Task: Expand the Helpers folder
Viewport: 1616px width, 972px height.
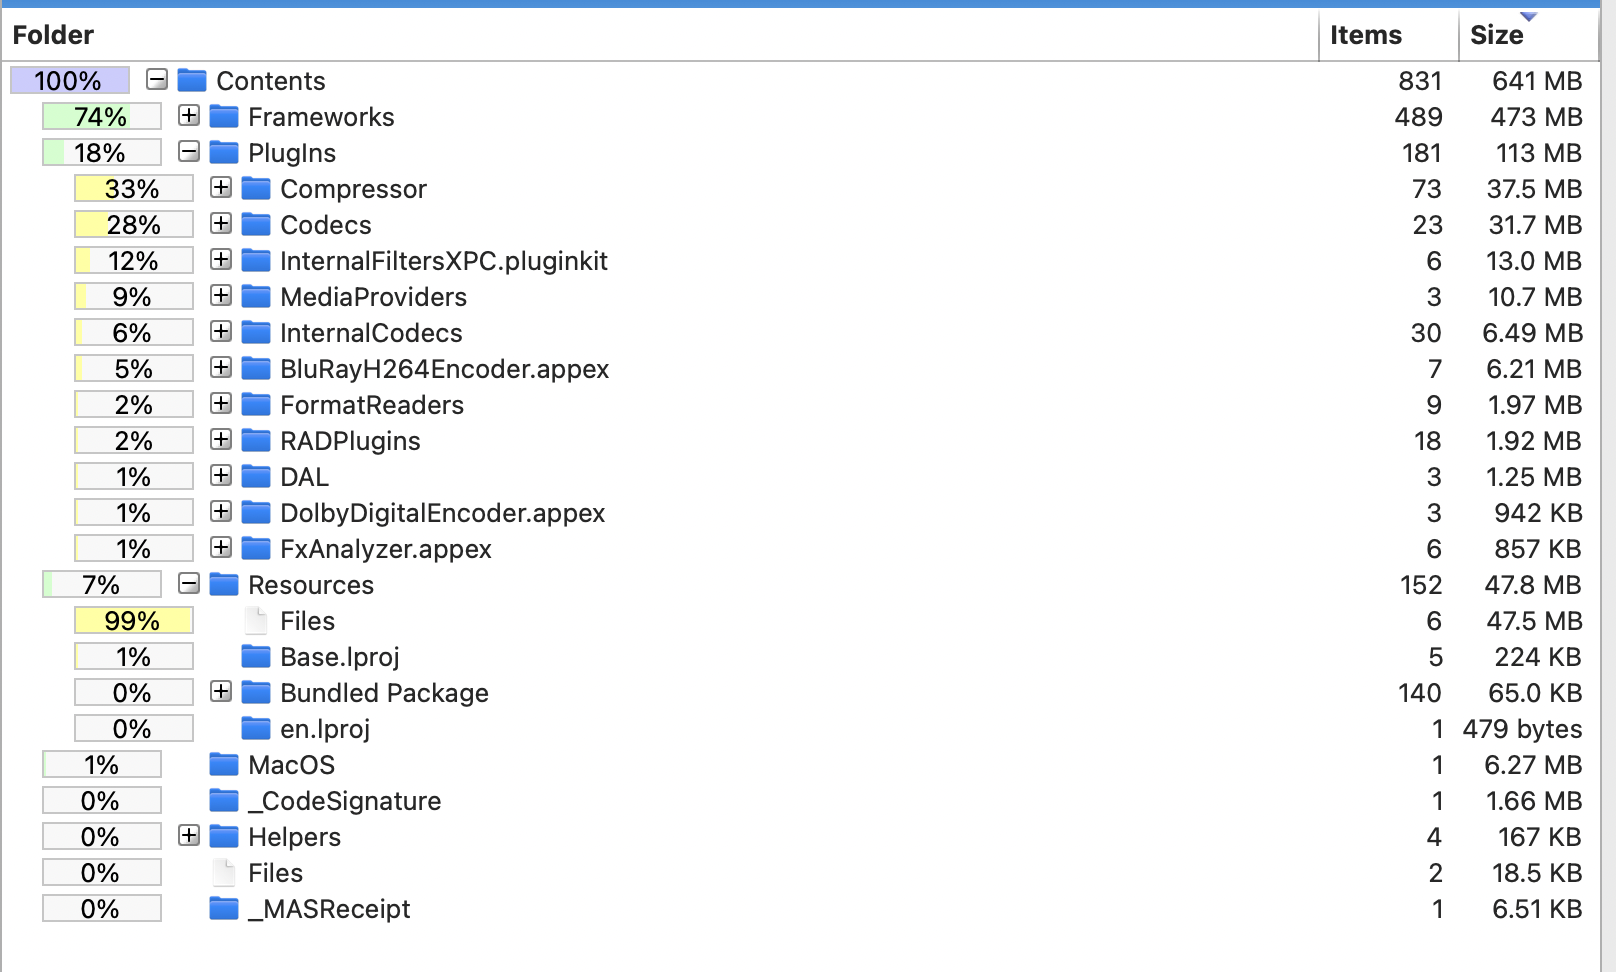Action: (x=189, y=835)
